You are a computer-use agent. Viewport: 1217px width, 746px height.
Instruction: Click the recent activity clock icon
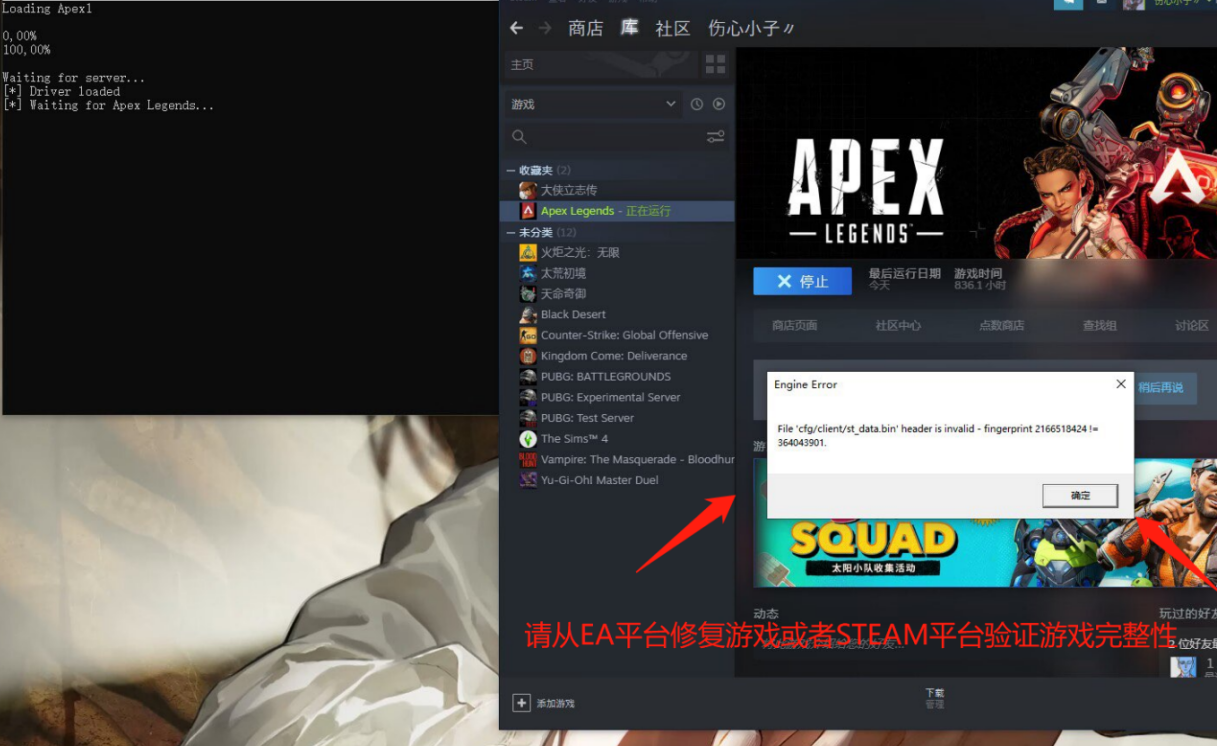coord(697,104)
